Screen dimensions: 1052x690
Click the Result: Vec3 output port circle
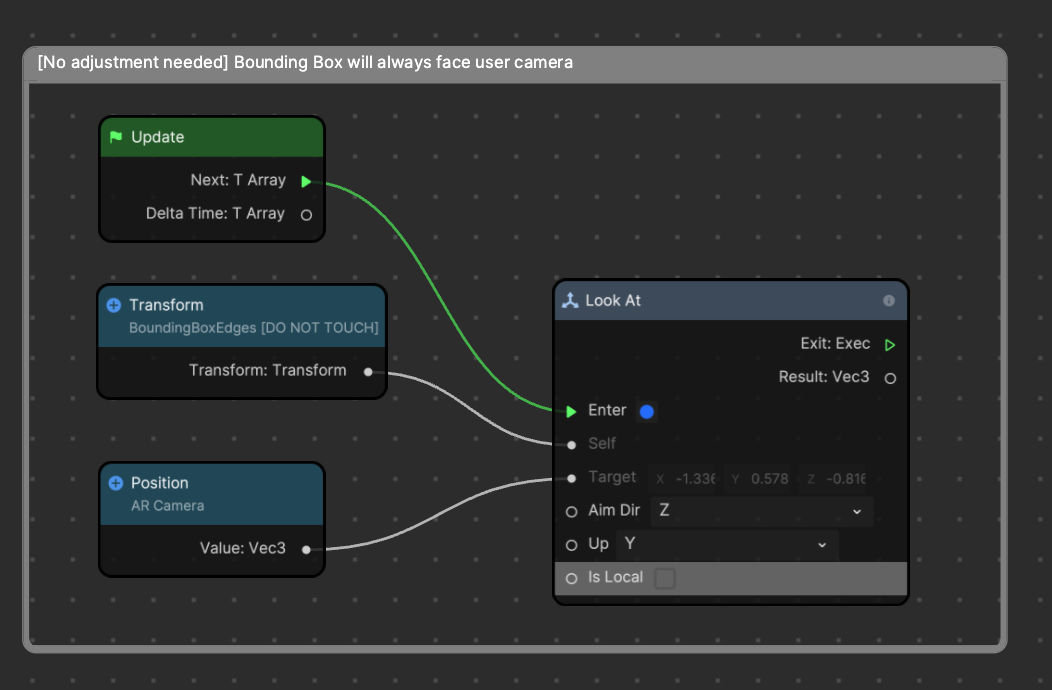[890, 378]
